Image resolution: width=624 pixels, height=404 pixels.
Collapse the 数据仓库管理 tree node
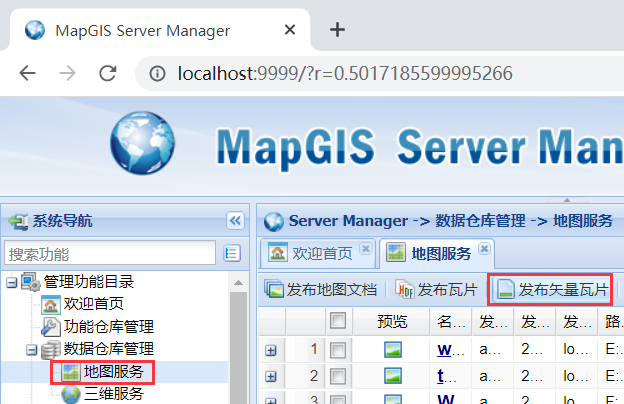pos(31,350)
